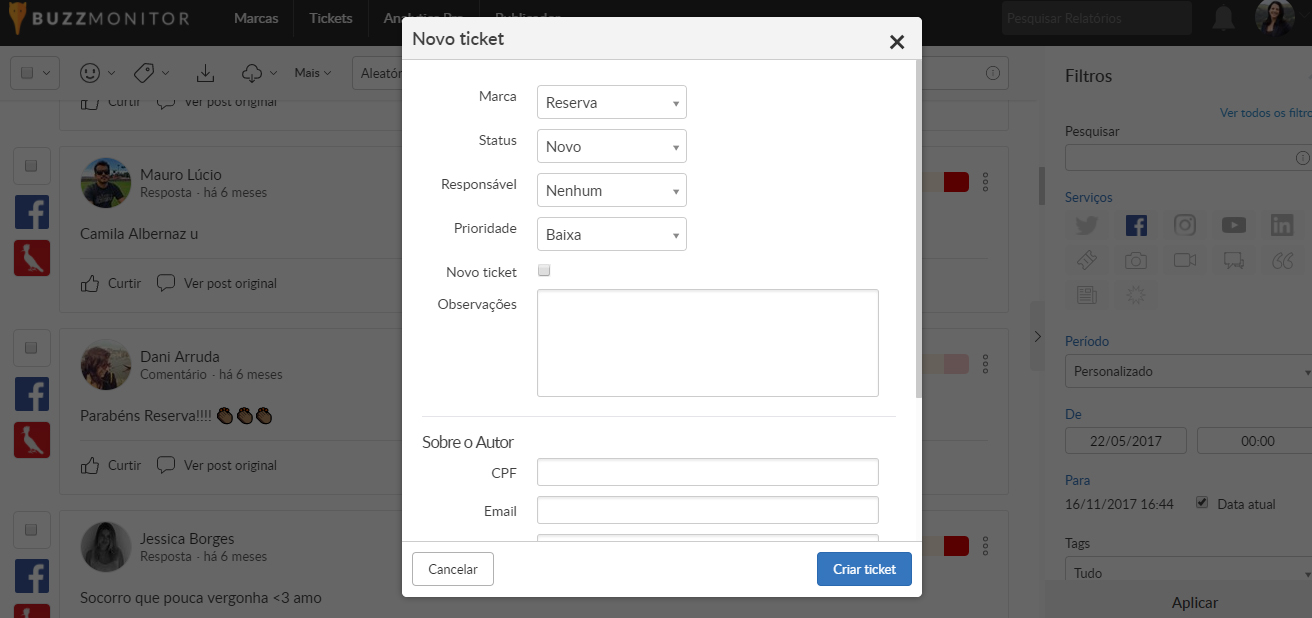The width and height of the screenshot is (1312, 618).
Task: Expand the Prioridade dropdown set to Baixa
Action: [611, 234]
